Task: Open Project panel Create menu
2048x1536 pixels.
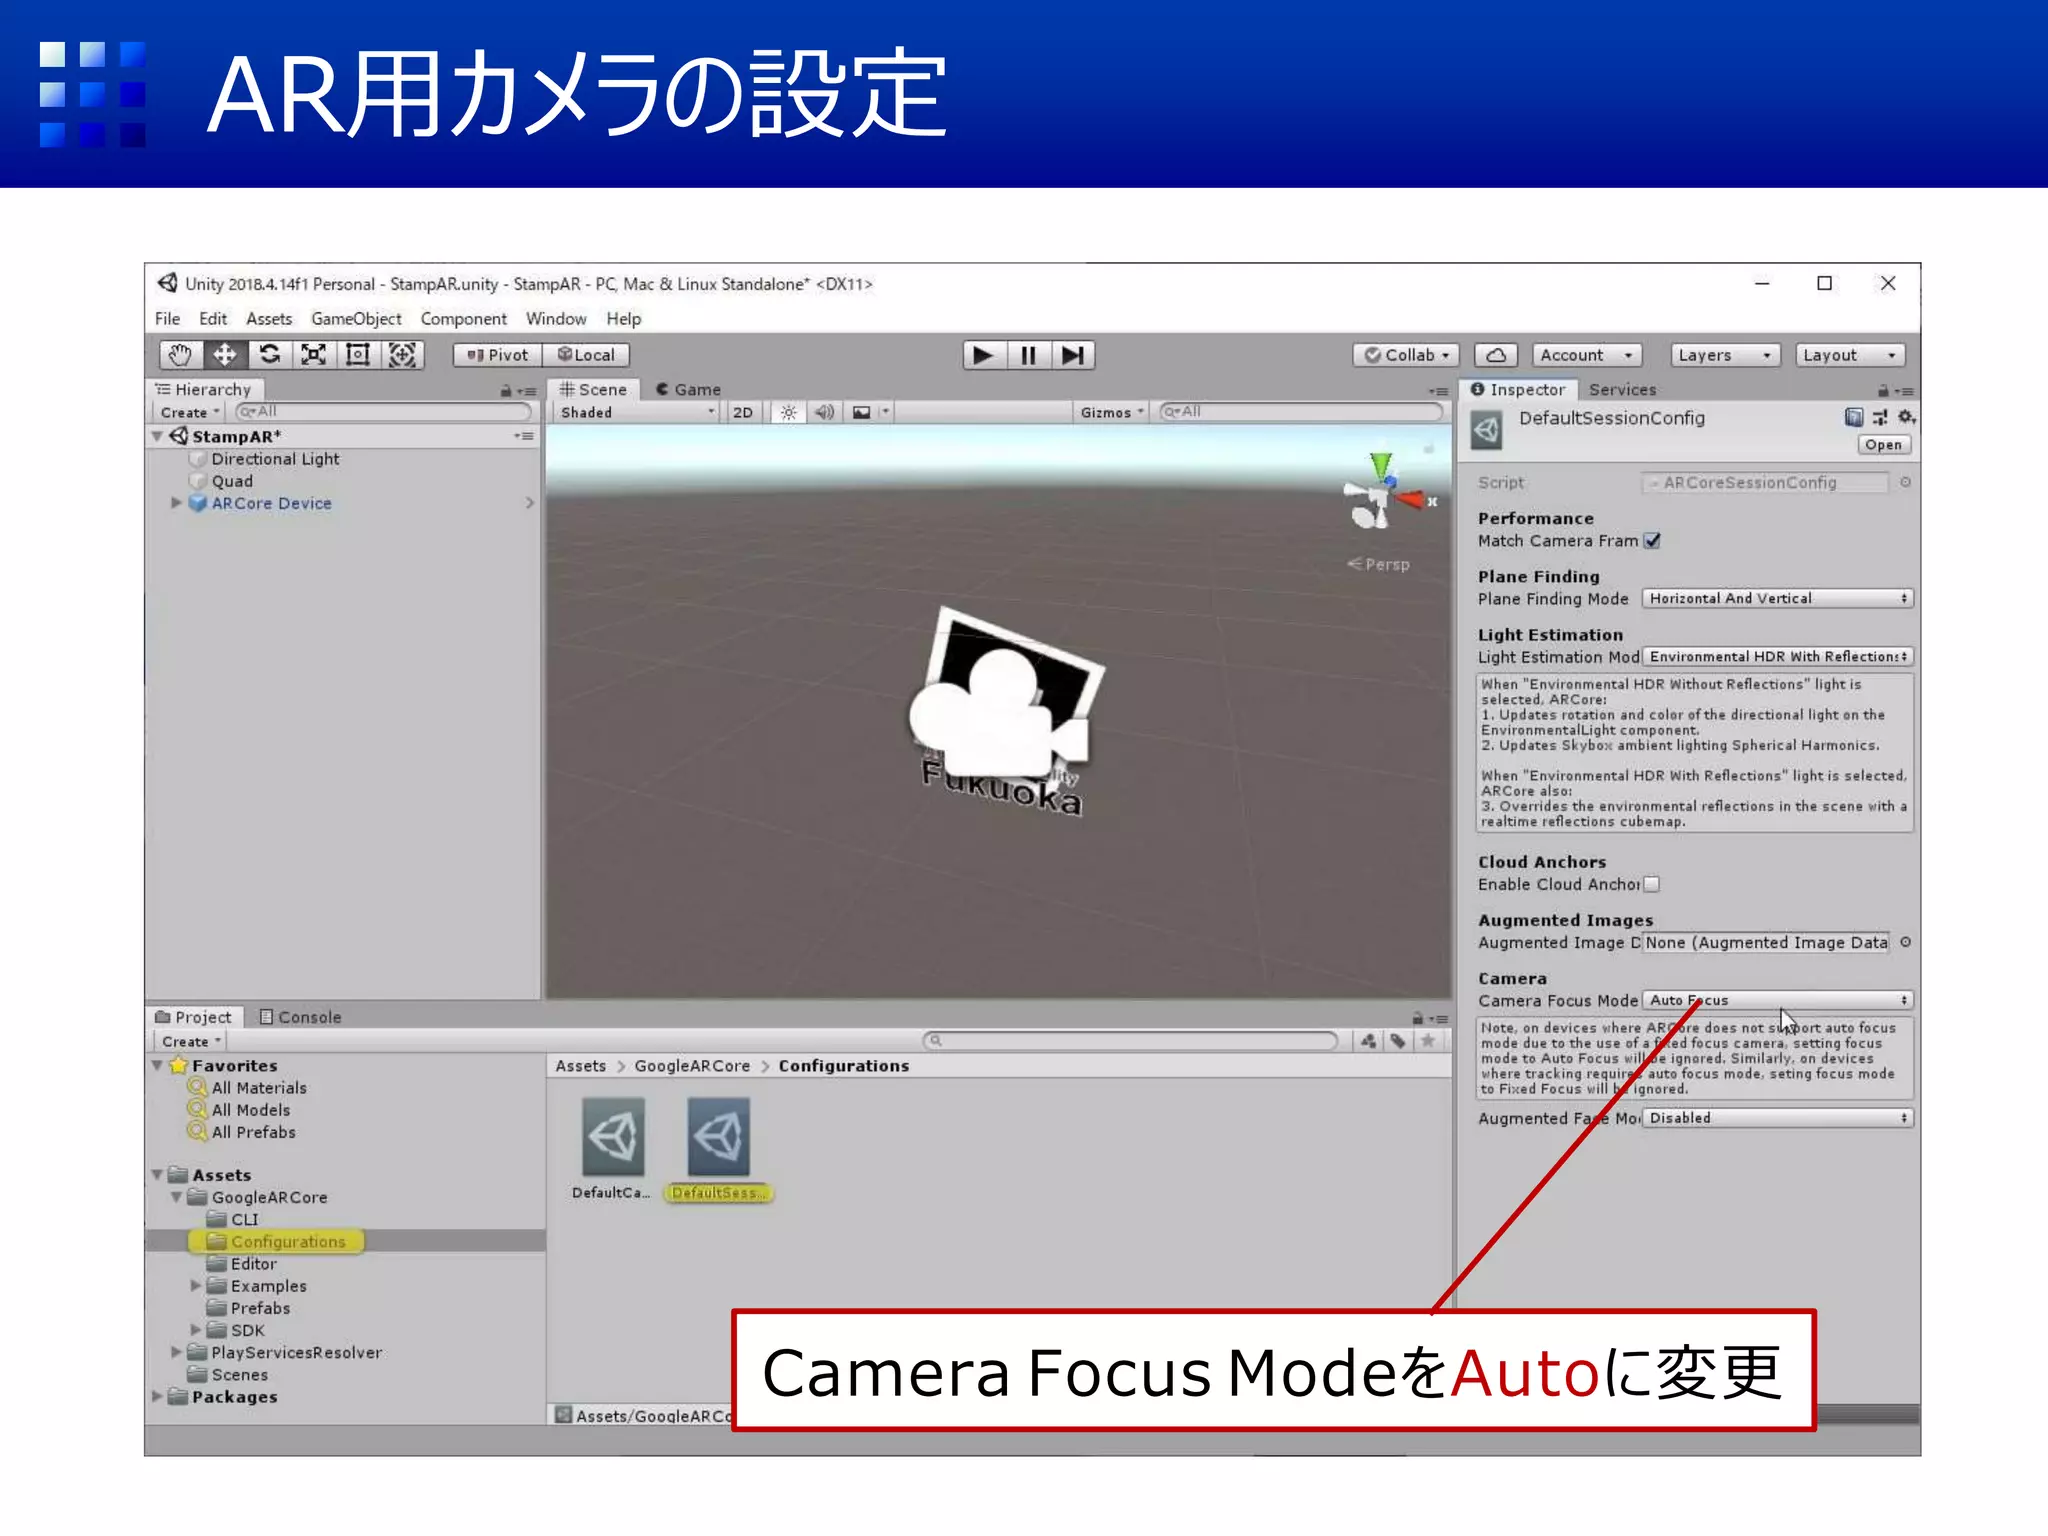Action: (191, 1041)
